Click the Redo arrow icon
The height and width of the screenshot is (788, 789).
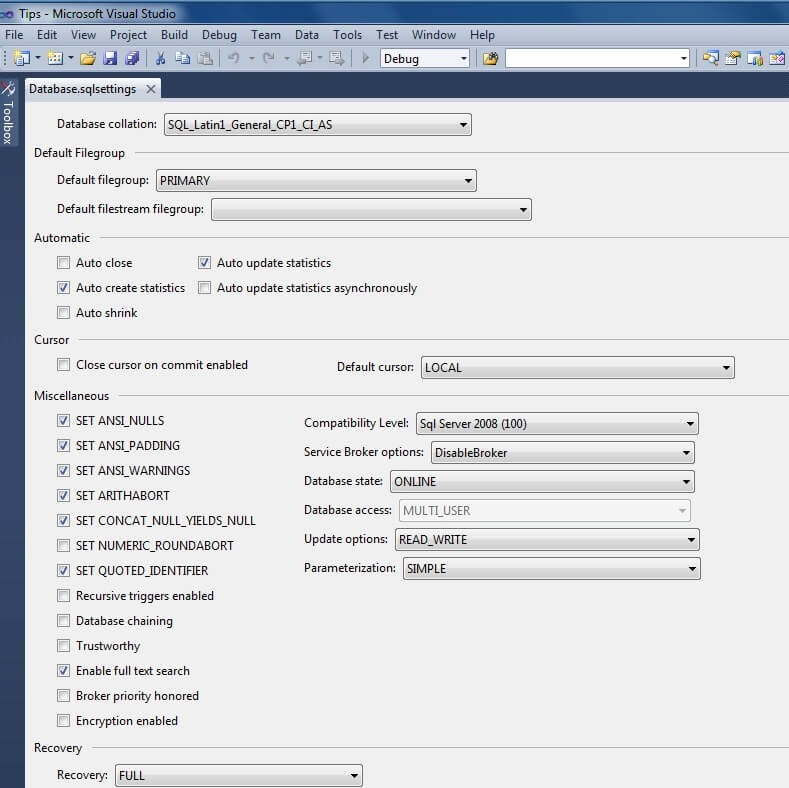269,58
